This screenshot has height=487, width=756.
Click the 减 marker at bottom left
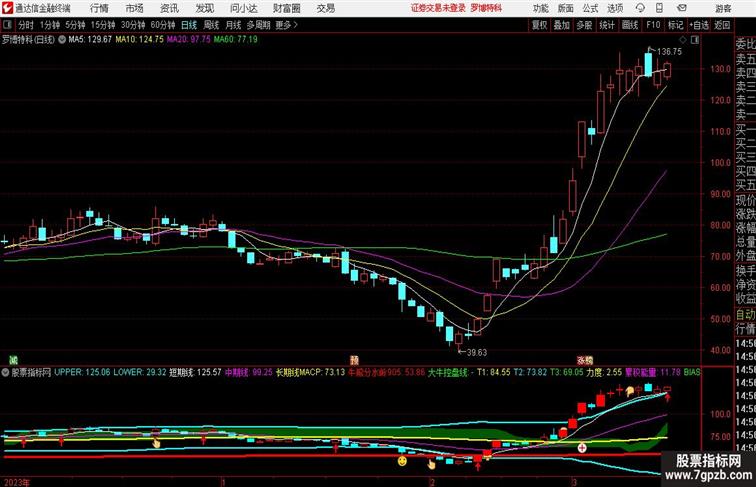click(x=14, y=360)
